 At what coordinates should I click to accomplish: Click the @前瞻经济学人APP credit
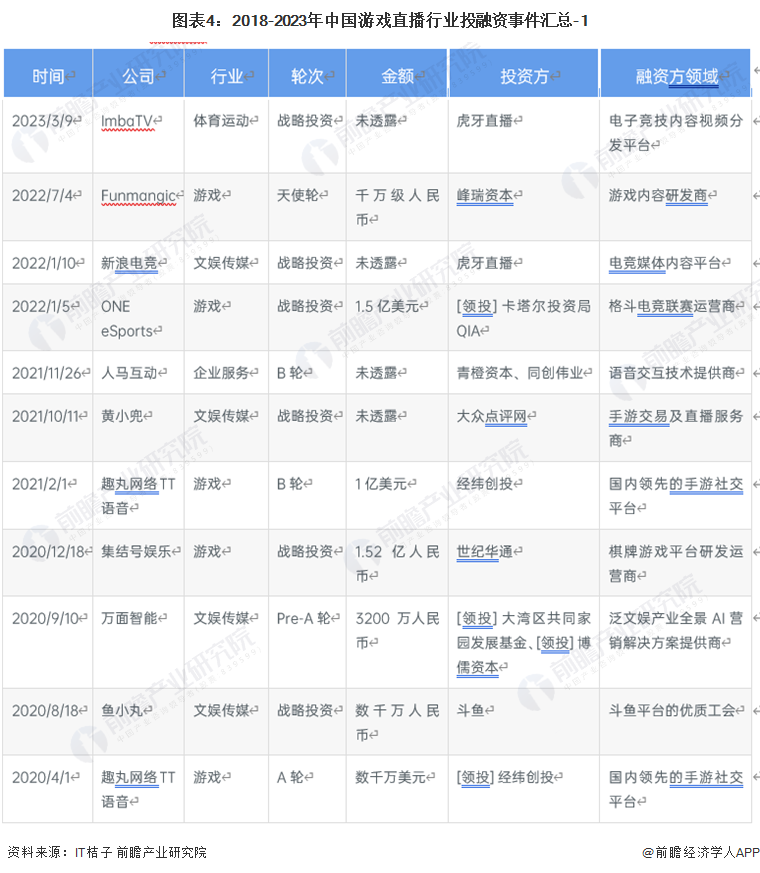tap(701, 852)
